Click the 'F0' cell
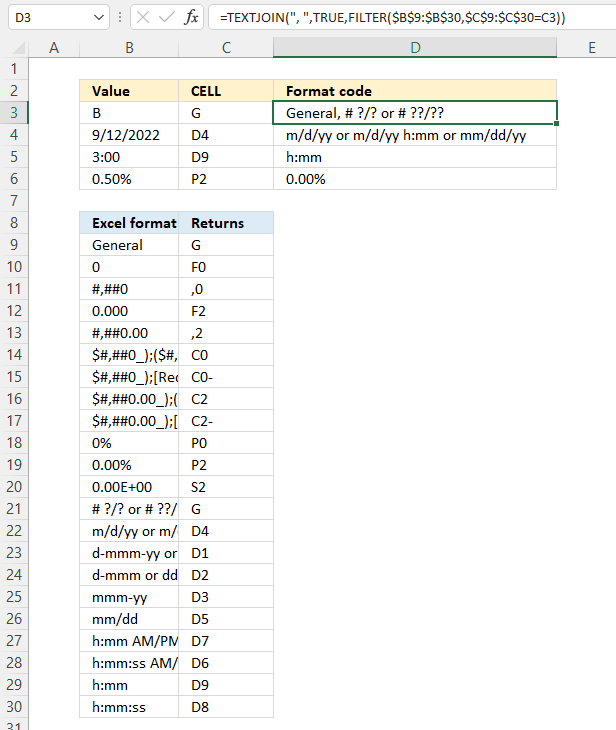This screenshot has width=616, height=730. pos(226,267)
